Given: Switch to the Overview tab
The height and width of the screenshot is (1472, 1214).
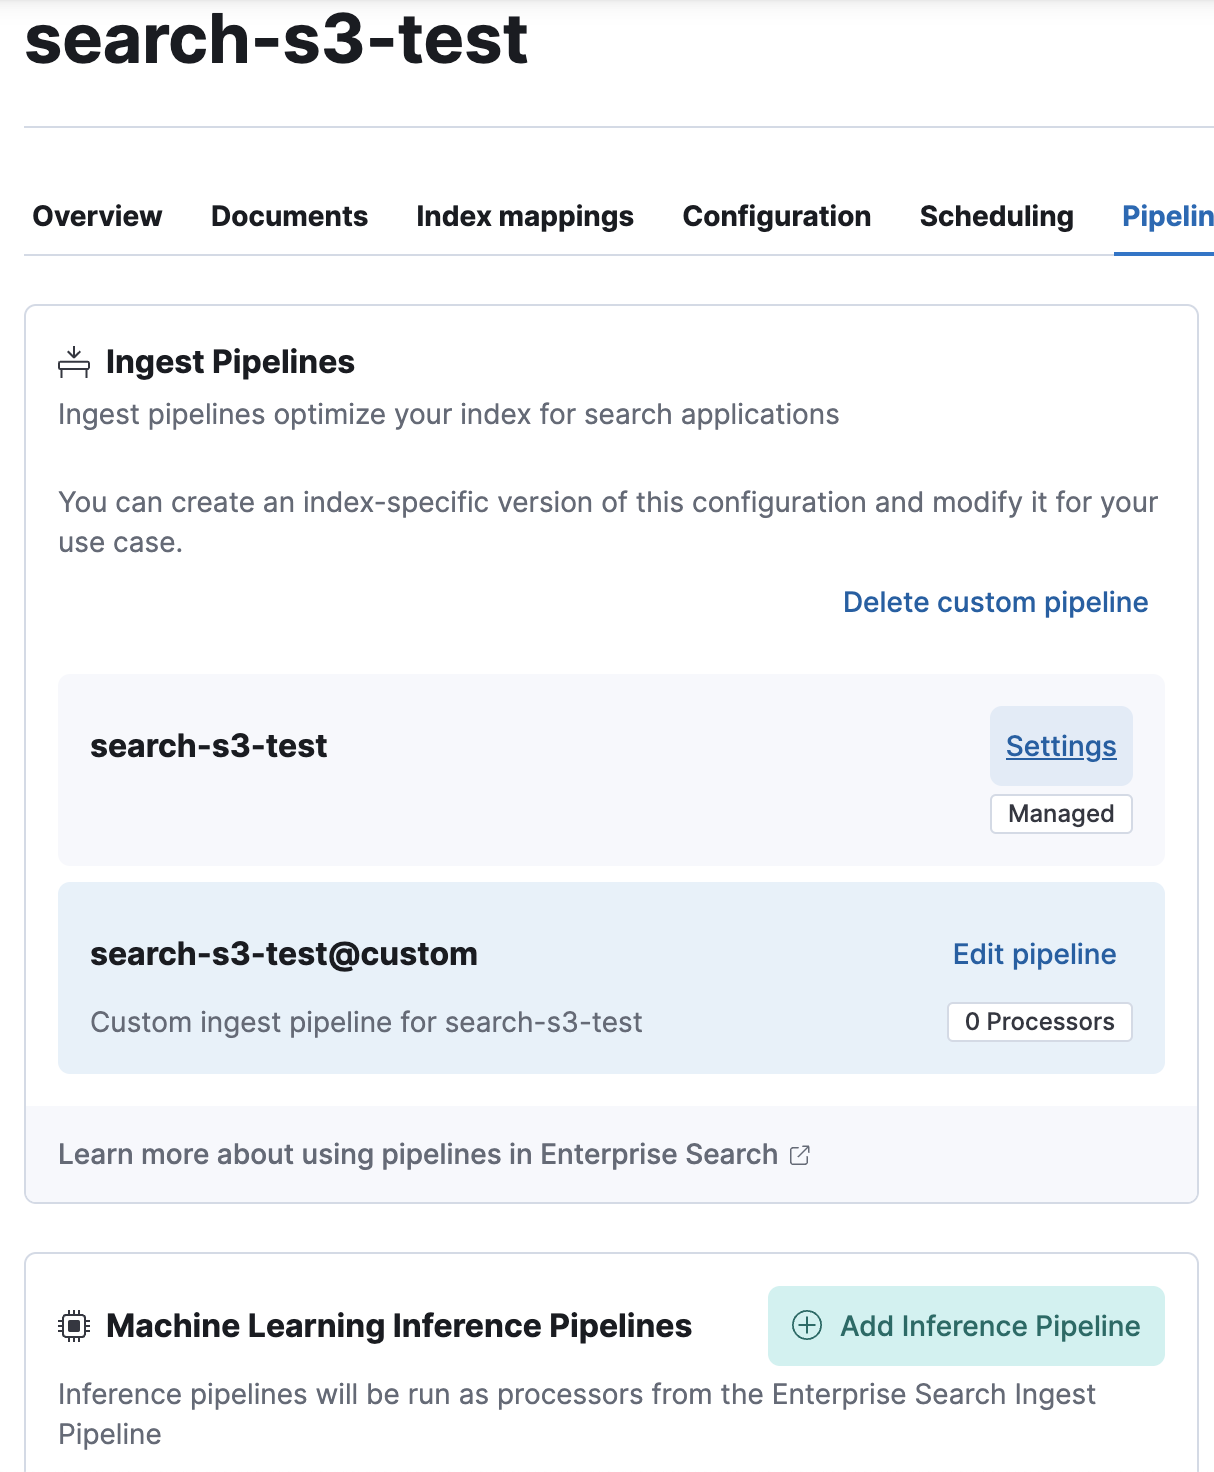Looking at the screenshot, I should coord(97,216).
